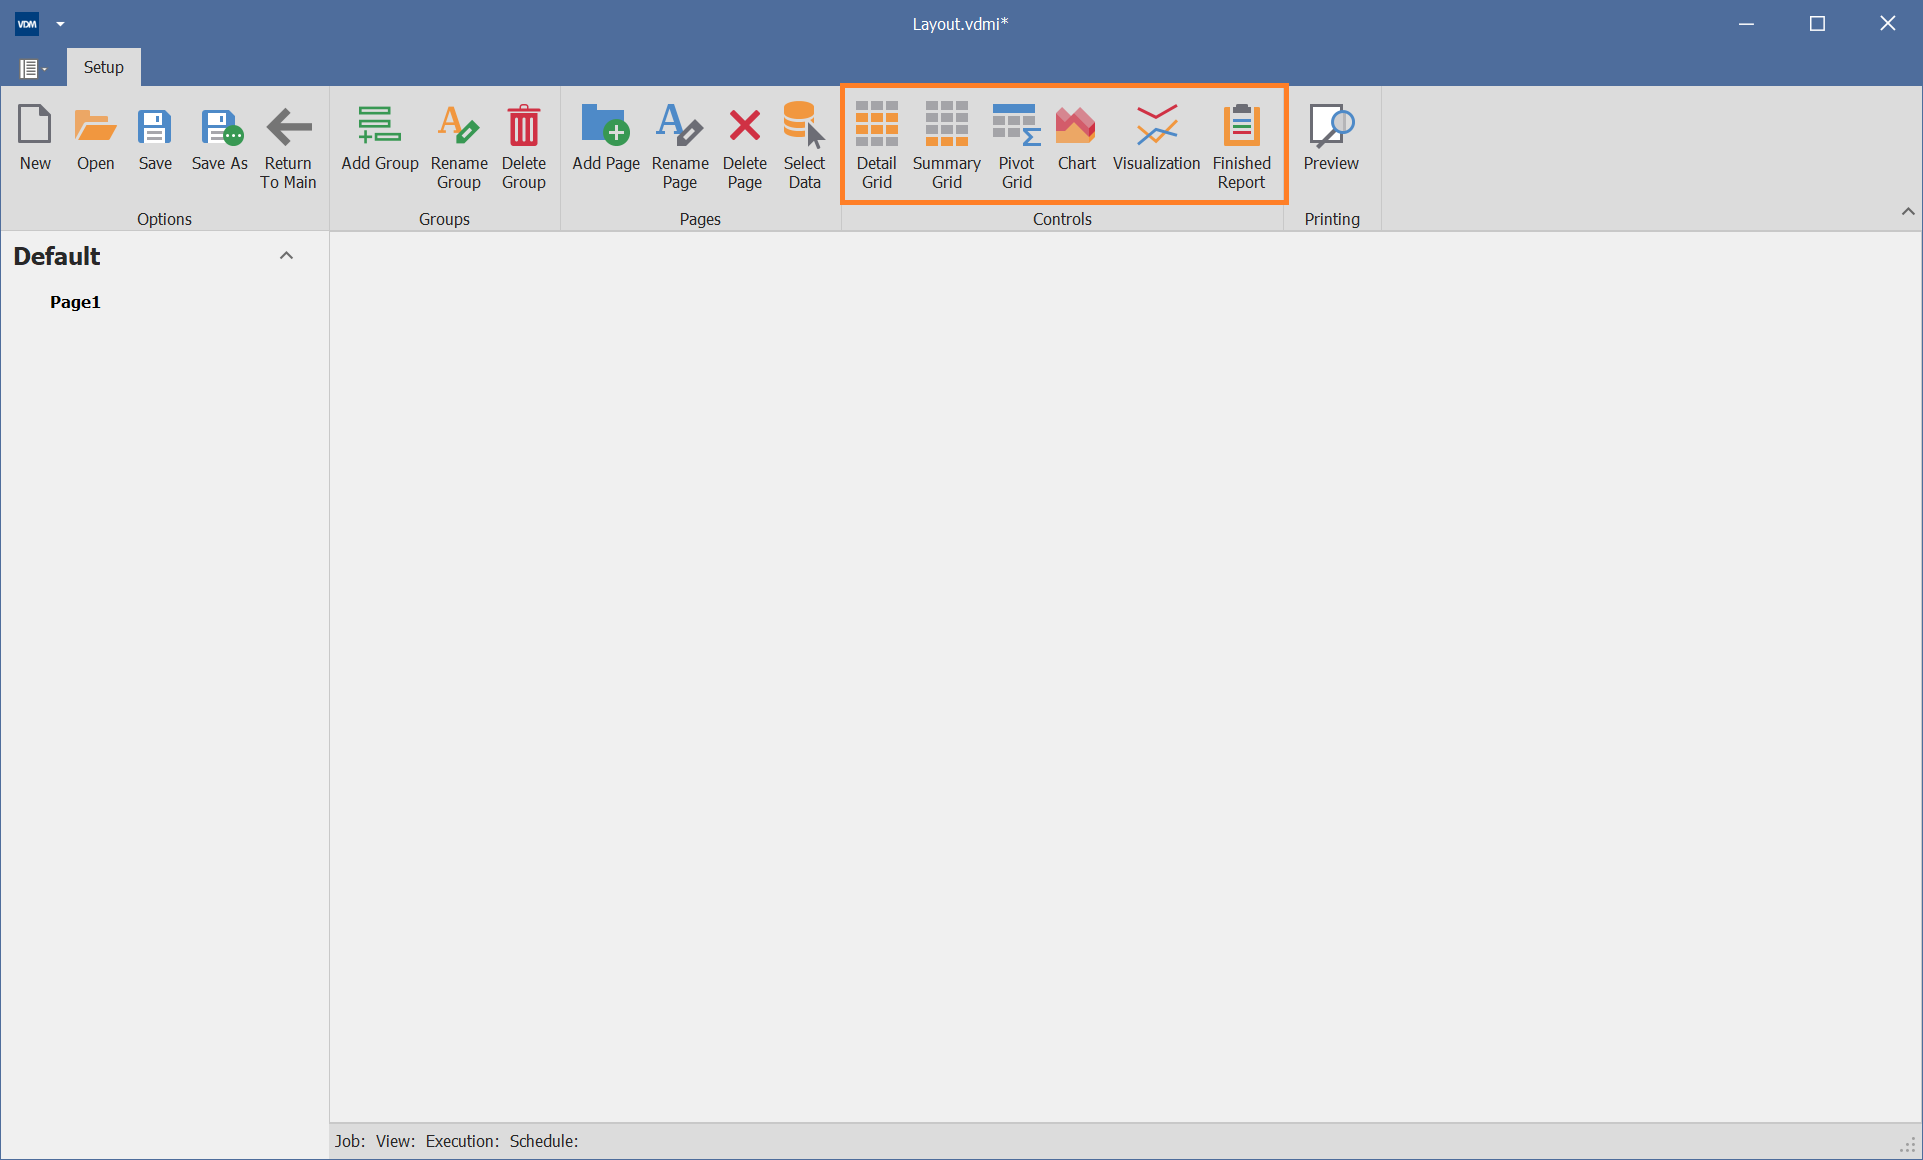This screenshot has width=1923, height=1160.
Task: Close the Layout.vdmi window
Action: (1887, 23)
